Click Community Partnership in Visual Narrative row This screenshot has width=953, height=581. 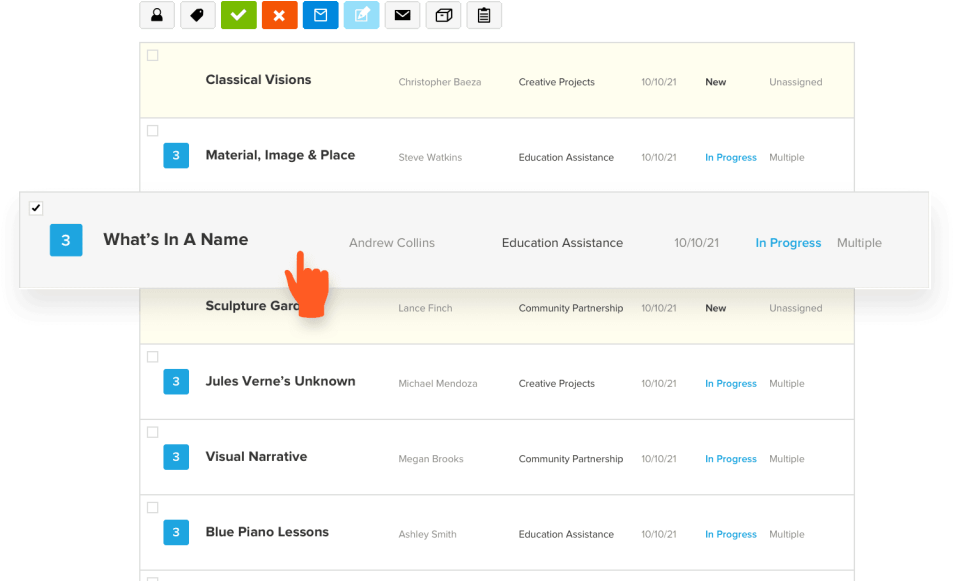tap(571, 459)
